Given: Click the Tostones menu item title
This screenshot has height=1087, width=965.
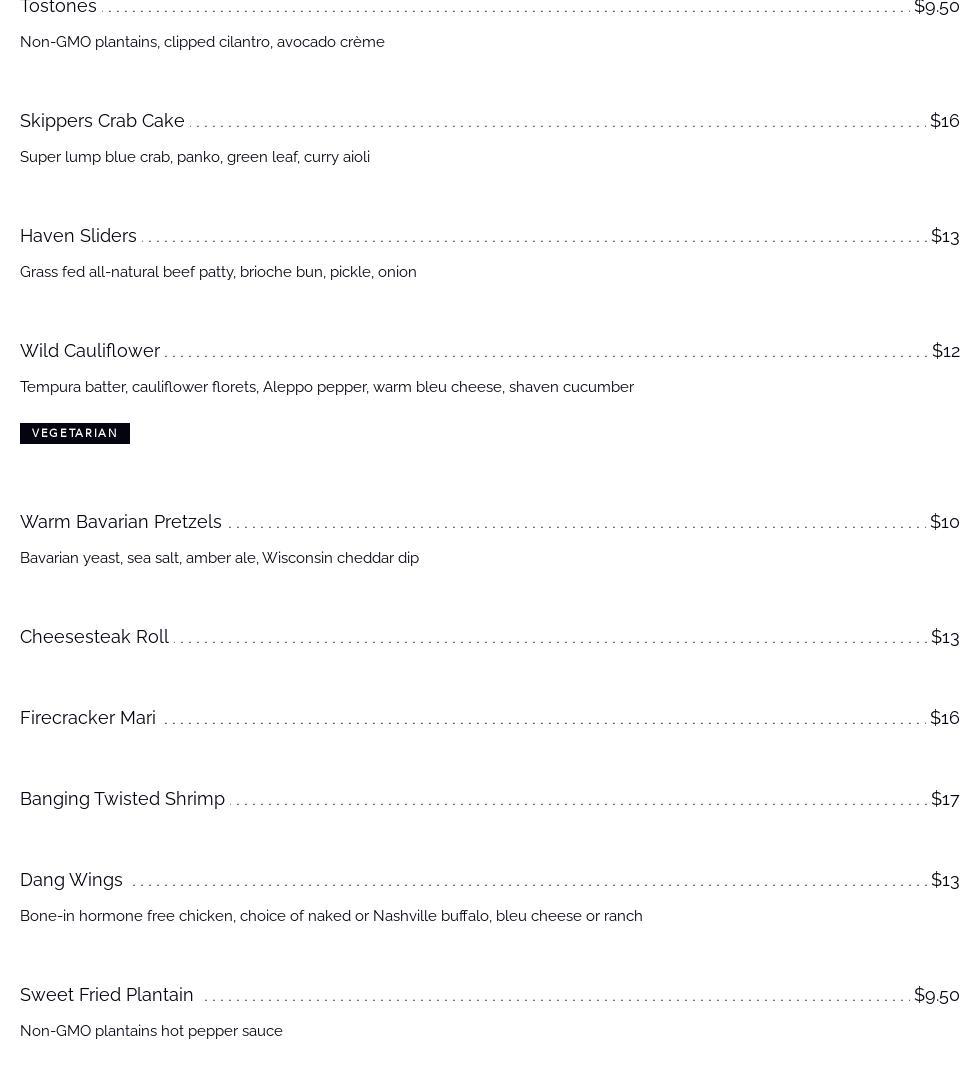Looking at the screenshot, I should (58, 7).
